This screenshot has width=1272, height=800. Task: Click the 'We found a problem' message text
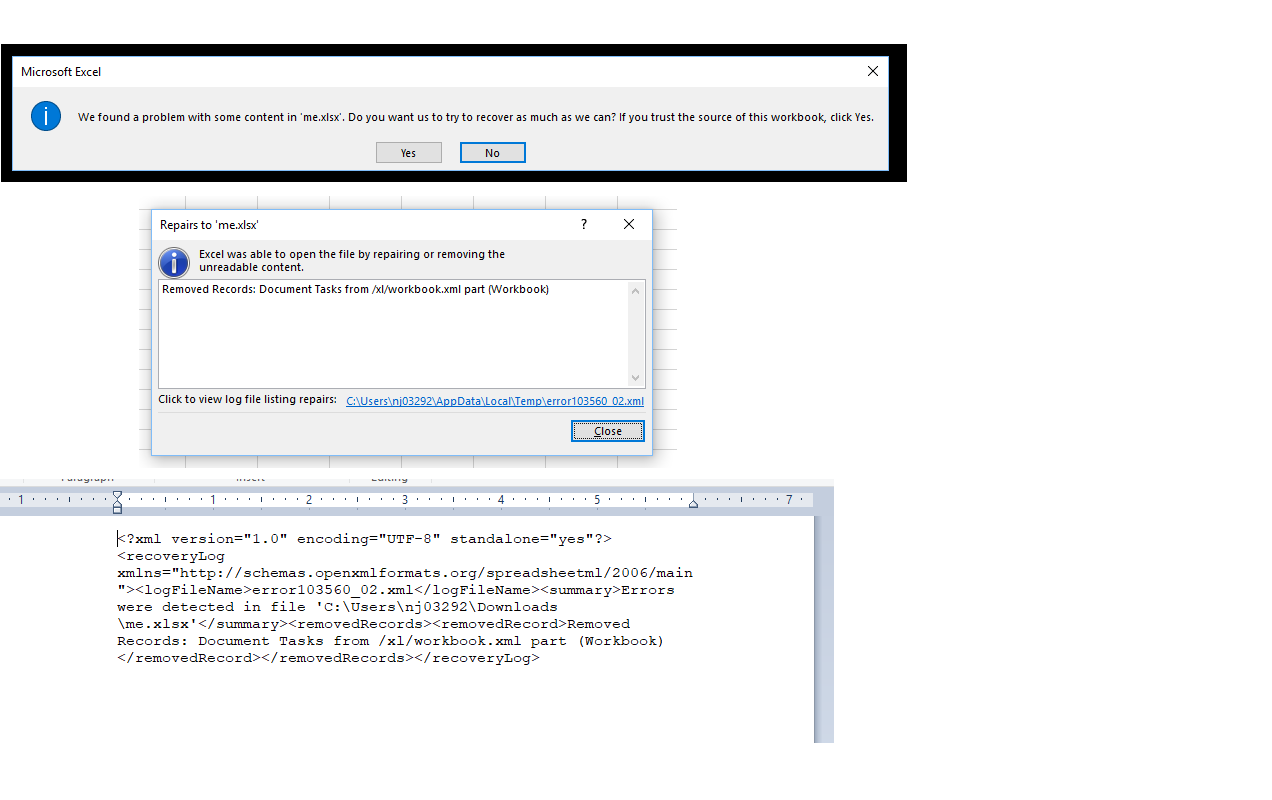(476, 117)
